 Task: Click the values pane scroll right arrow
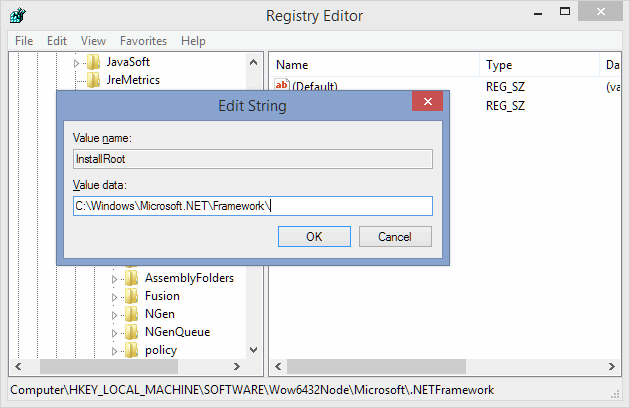pos(612,366)
